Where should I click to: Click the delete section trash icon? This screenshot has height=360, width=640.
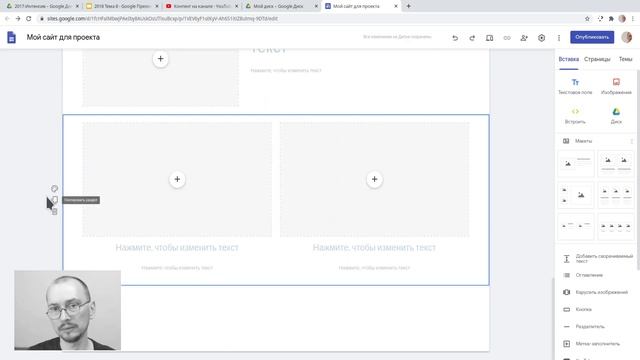point(55,211)
